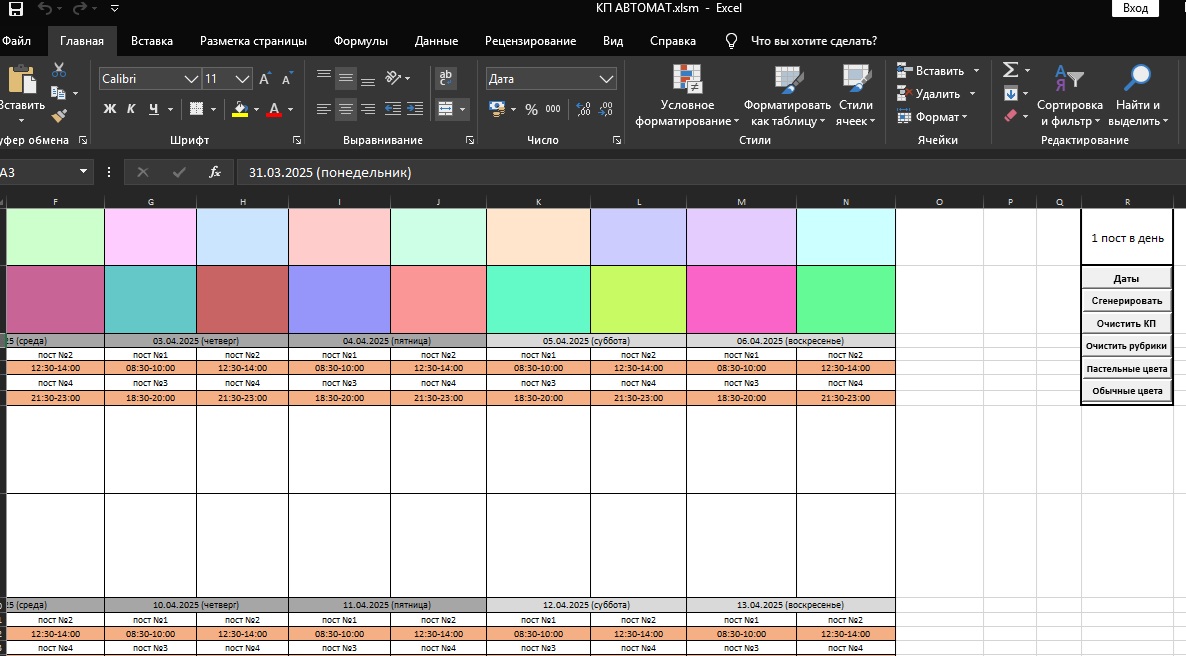This screenshot has height=656, width=1186.
Task: Click the Cut scissors icon
Action: 59,70
